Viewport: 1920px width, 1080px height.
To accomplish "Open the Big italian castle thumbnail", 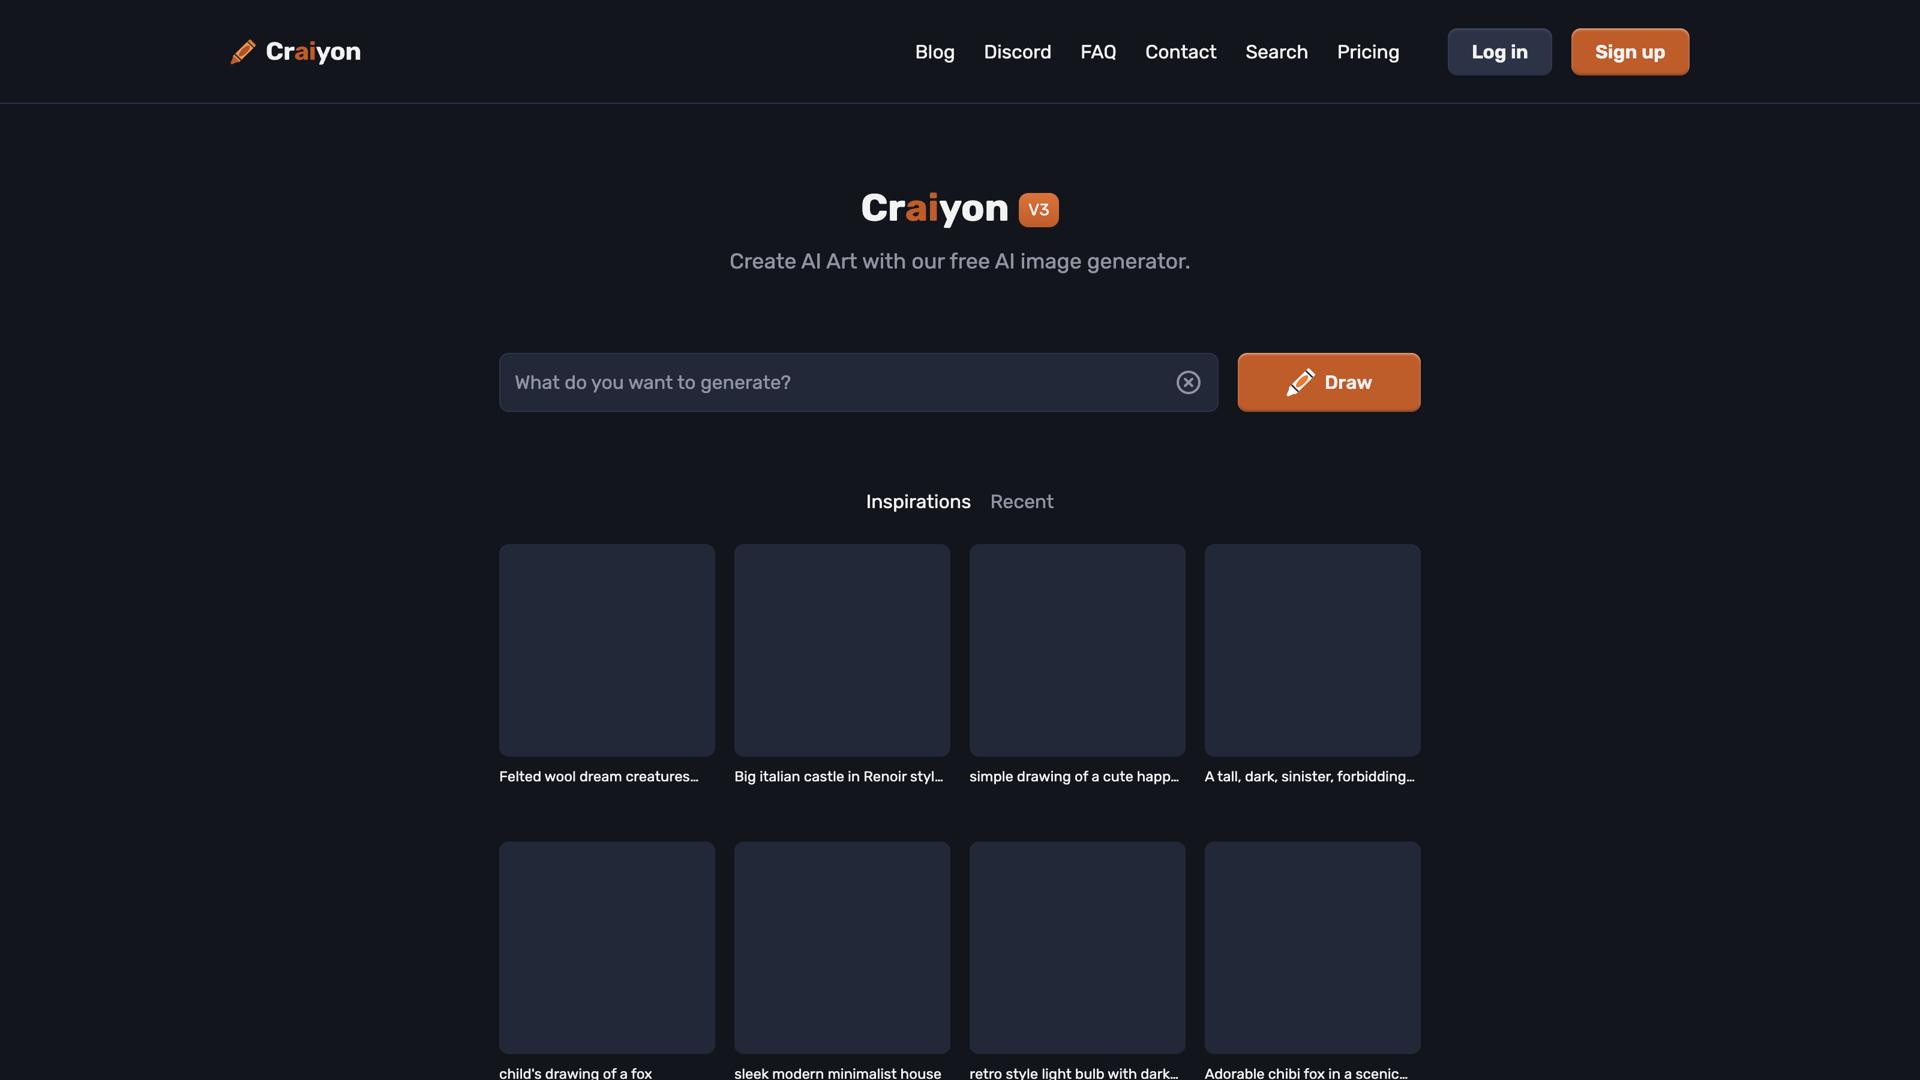I will (x=842, y=650).
